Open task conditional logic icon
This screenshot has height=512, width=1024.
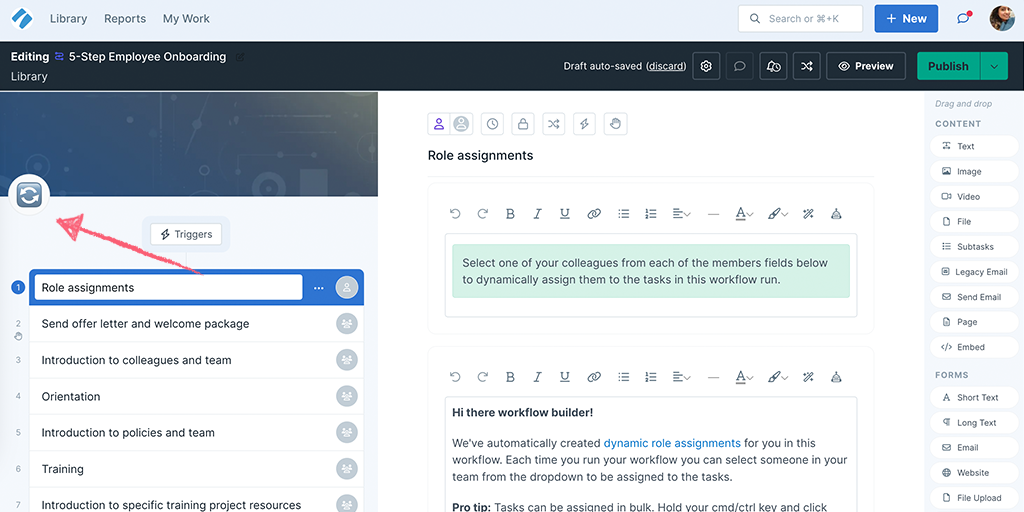tap(554, 123)
